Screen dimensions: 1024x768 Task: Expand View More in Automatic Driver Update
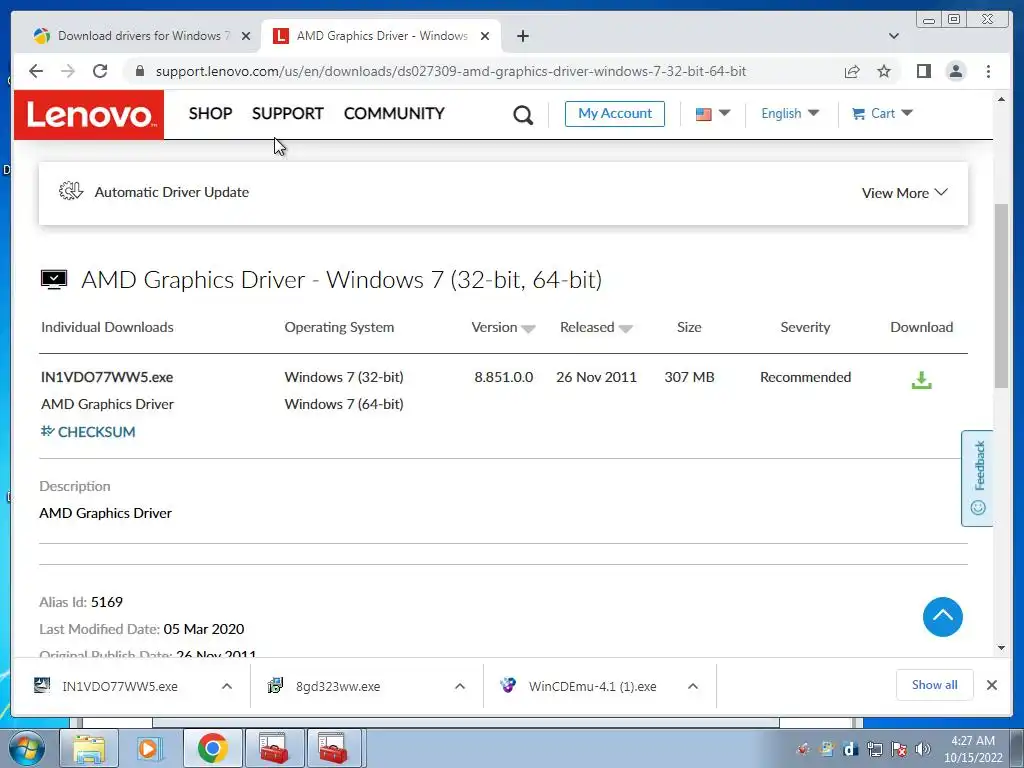[x=904, y=193]
